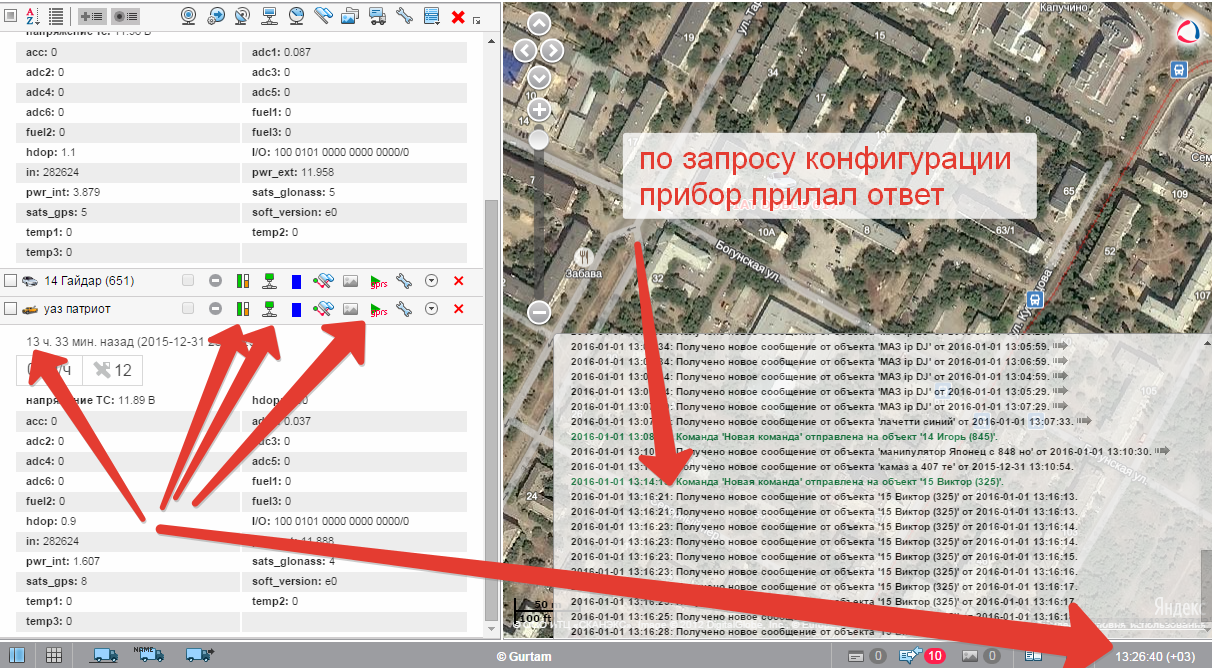Tick the checkbox beside уаз патриот
This screenshot has height=668, width=1212.
(11, 309)
